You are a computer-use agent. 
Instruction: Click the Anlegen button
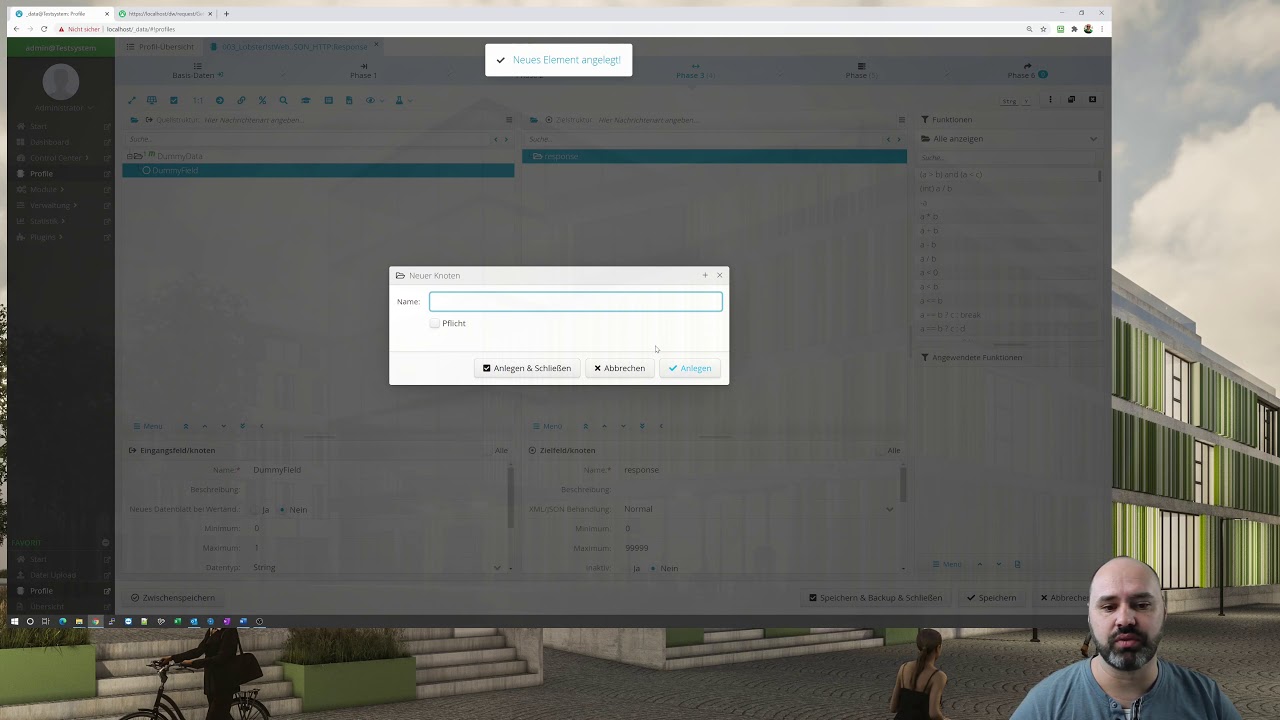690,368
